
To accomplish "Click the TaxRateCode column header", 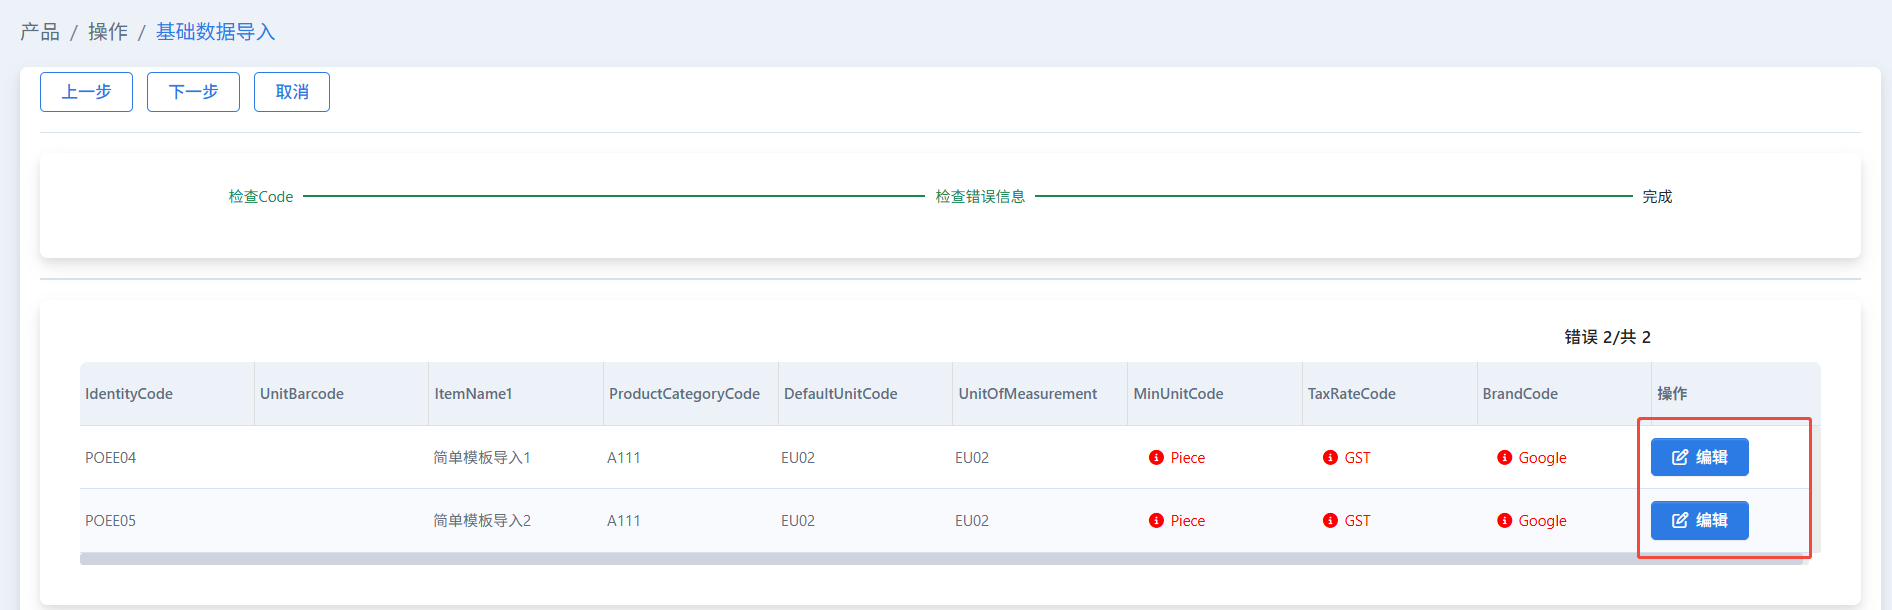I will [x=1351, y=394].
